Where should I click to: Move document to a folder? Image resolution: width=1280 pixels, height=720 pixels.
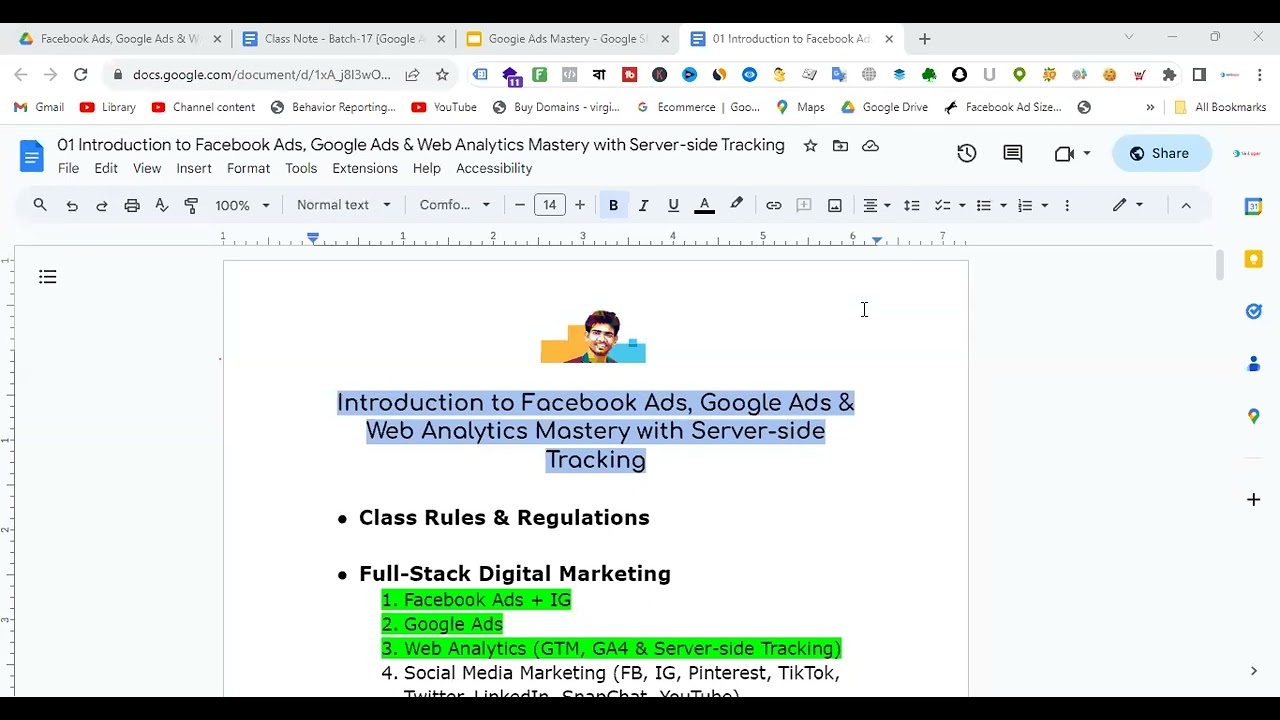(841, 146)
